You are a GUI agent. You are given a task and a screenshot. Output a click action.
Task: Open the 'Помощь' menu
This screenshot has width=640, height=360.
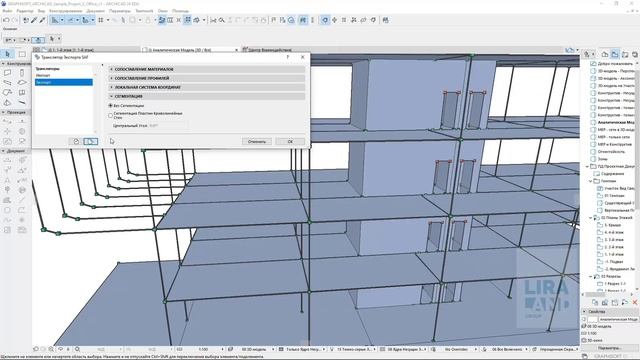coord(180,11)
